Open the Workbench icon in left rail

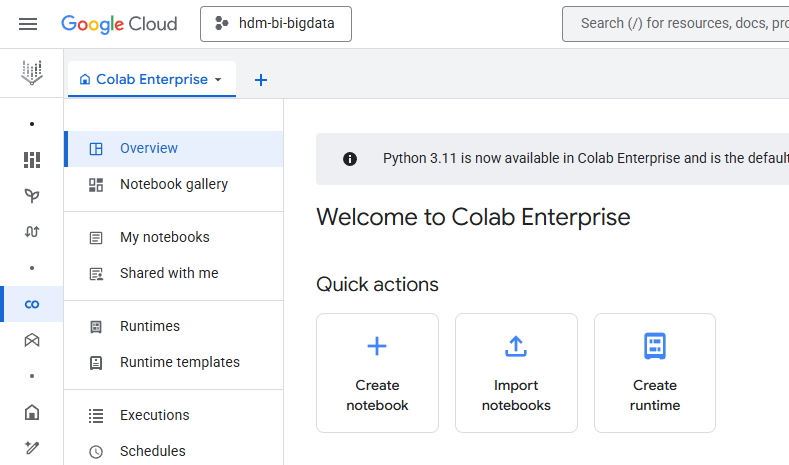tap(32, 340)
